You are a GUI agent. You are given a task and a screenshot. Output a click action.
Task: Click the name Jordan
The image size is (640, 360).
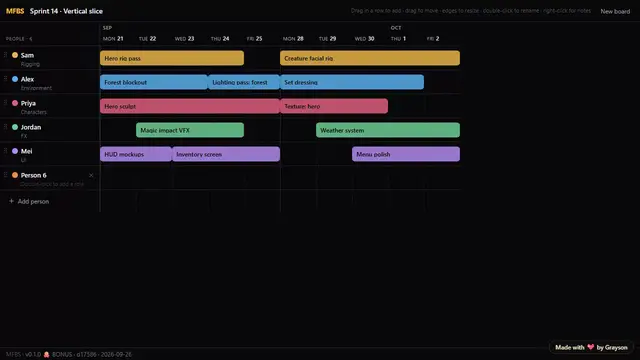31,127
